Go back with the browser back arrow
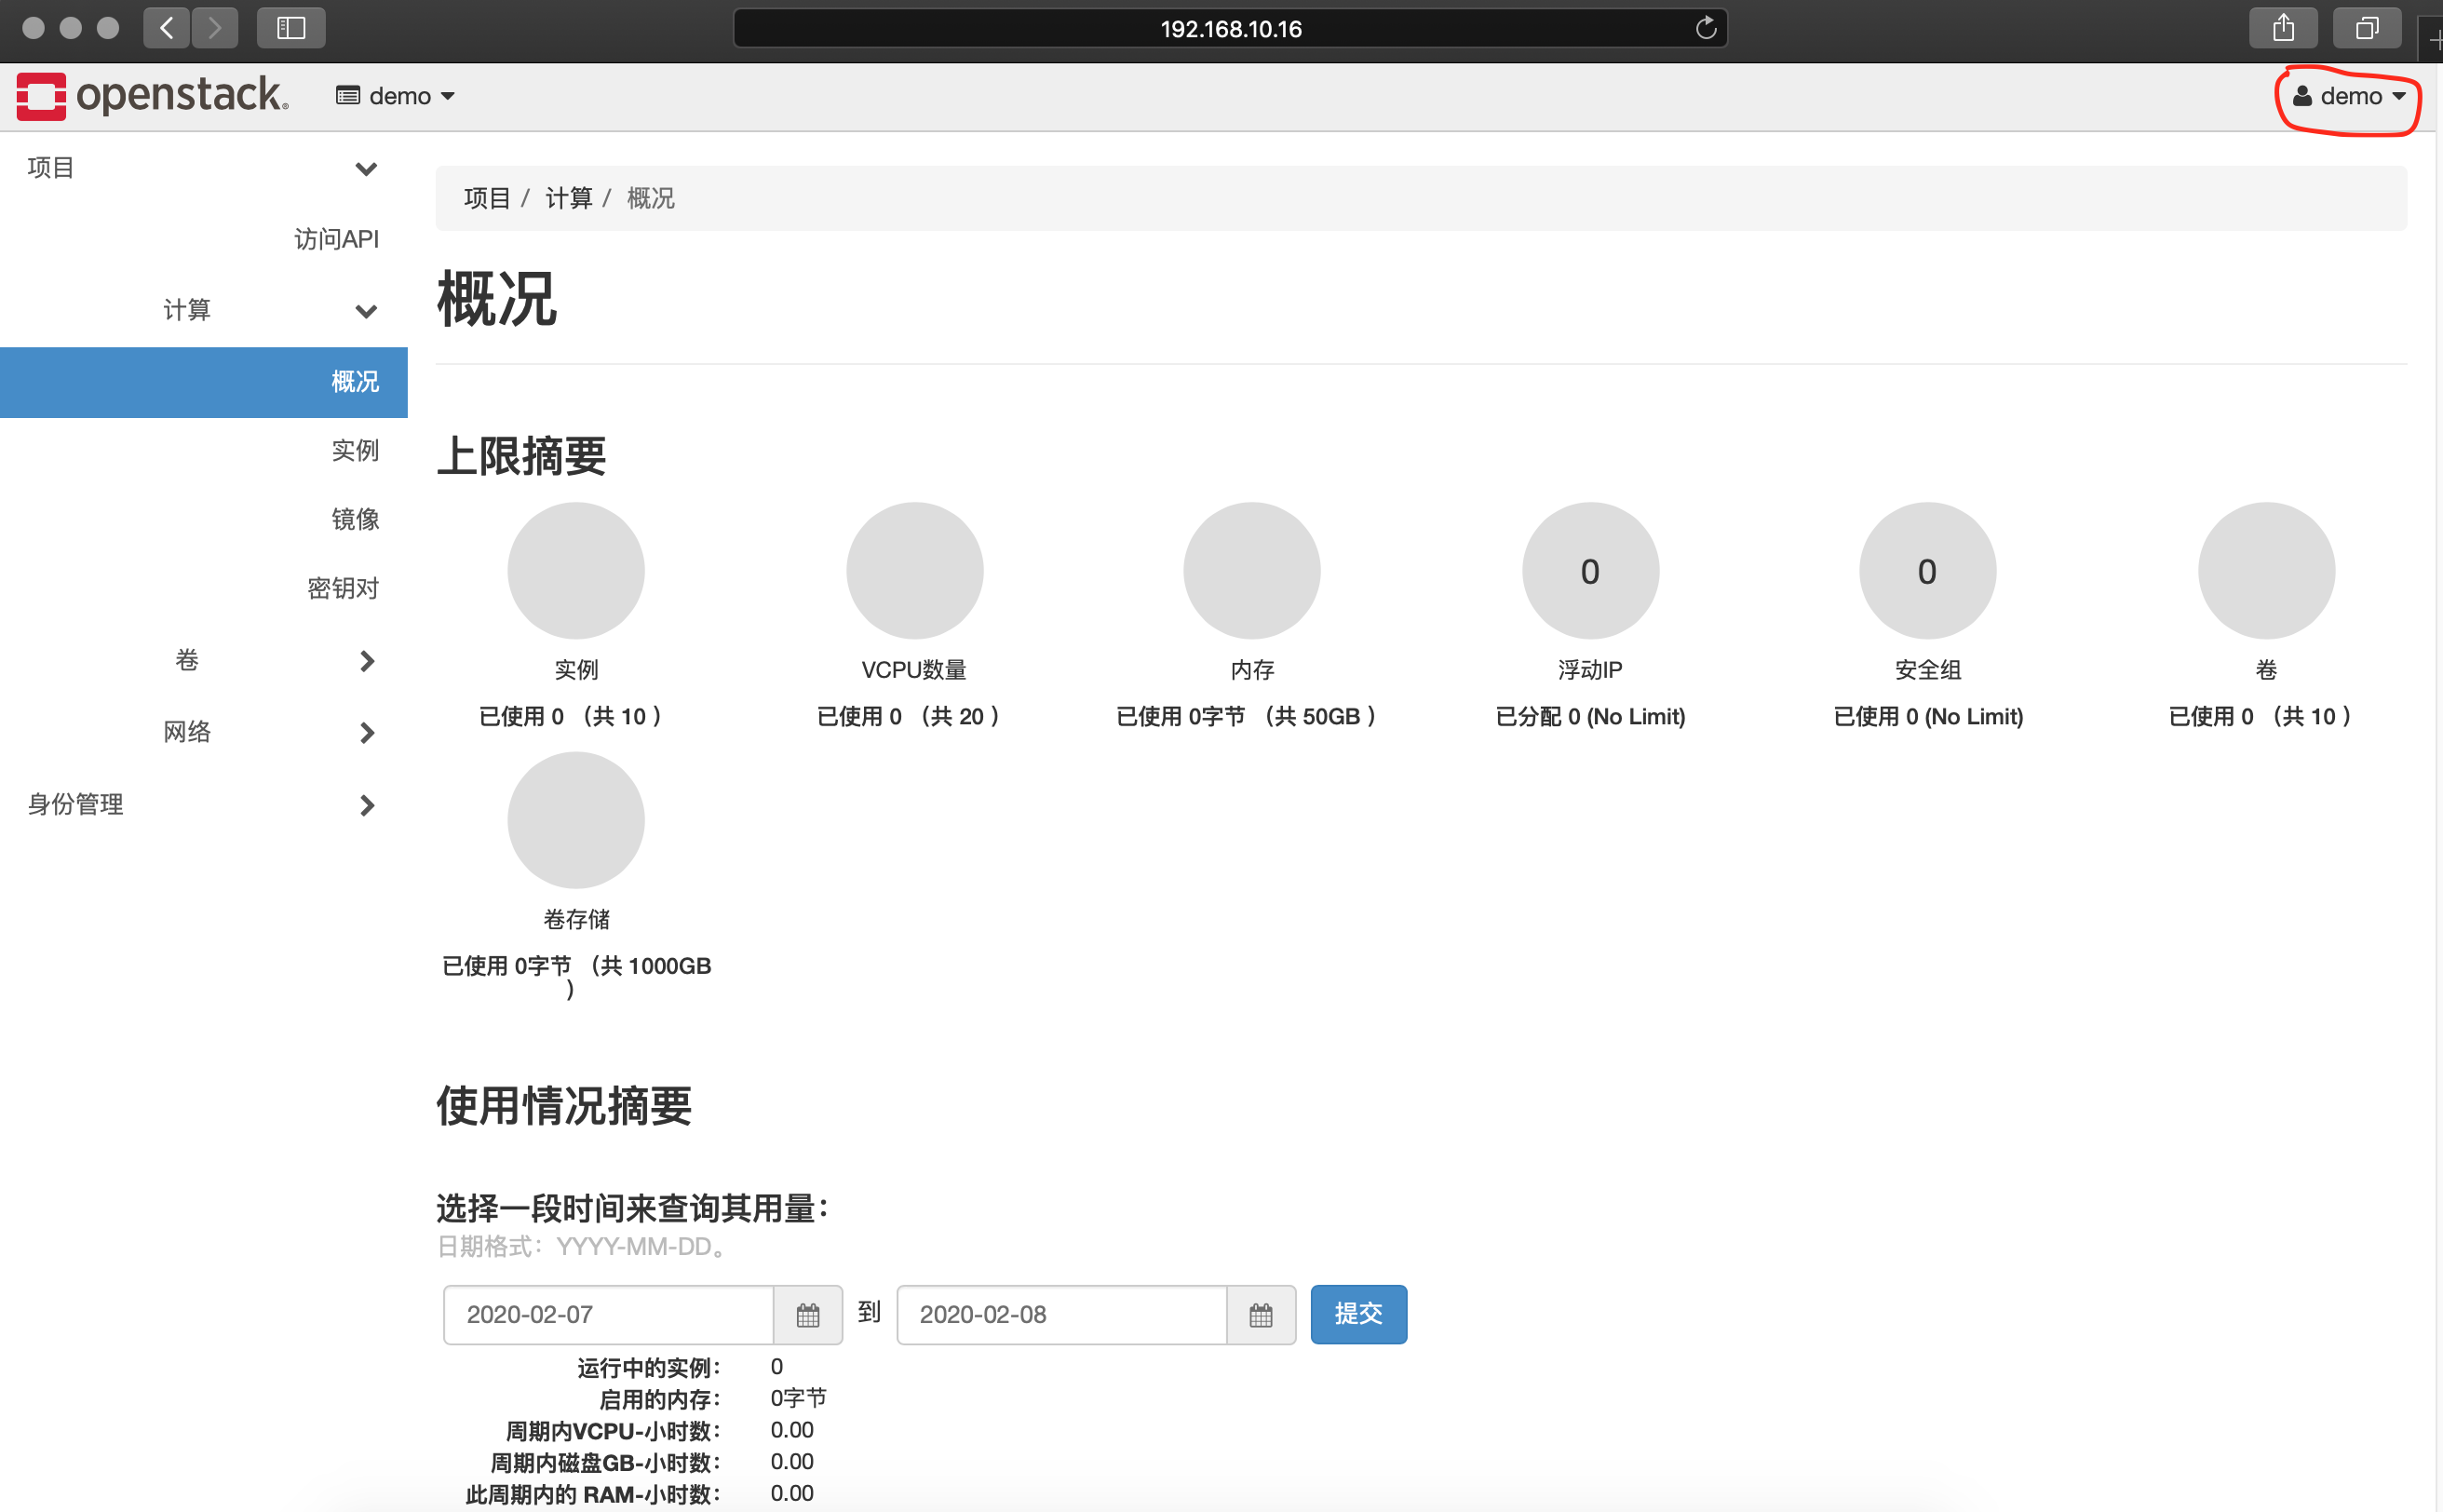The image size is (2443, 1512). [167, 28]
